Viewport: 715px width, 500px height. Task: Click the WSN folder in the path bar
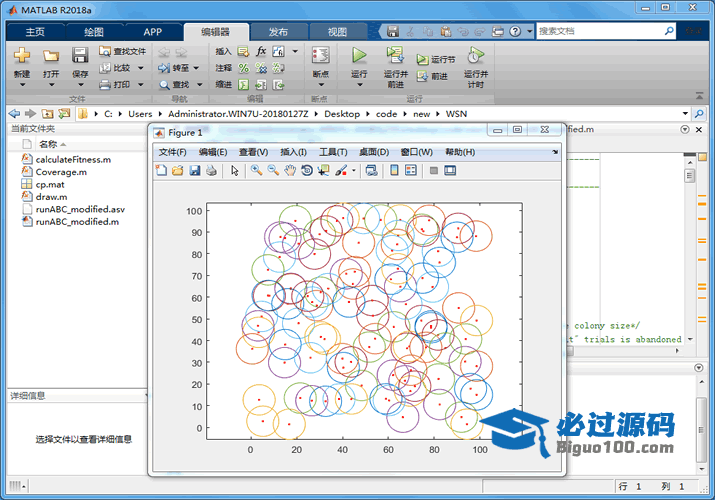[x=456, y=113]
